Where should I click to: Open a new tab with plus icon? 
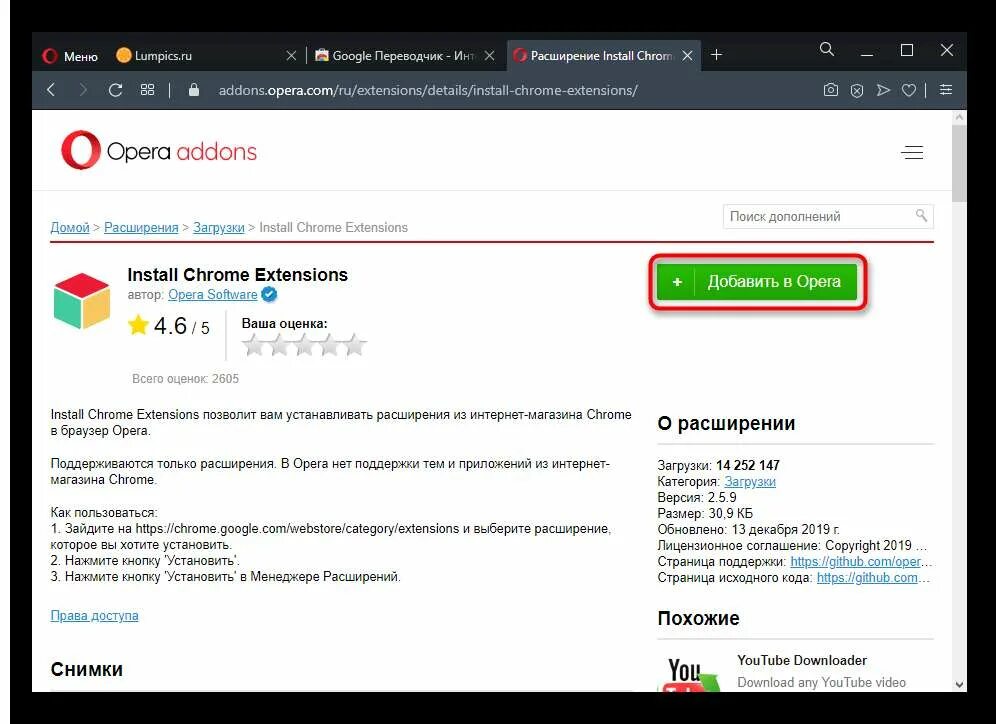pyautogui.click(x=716, y=55)
